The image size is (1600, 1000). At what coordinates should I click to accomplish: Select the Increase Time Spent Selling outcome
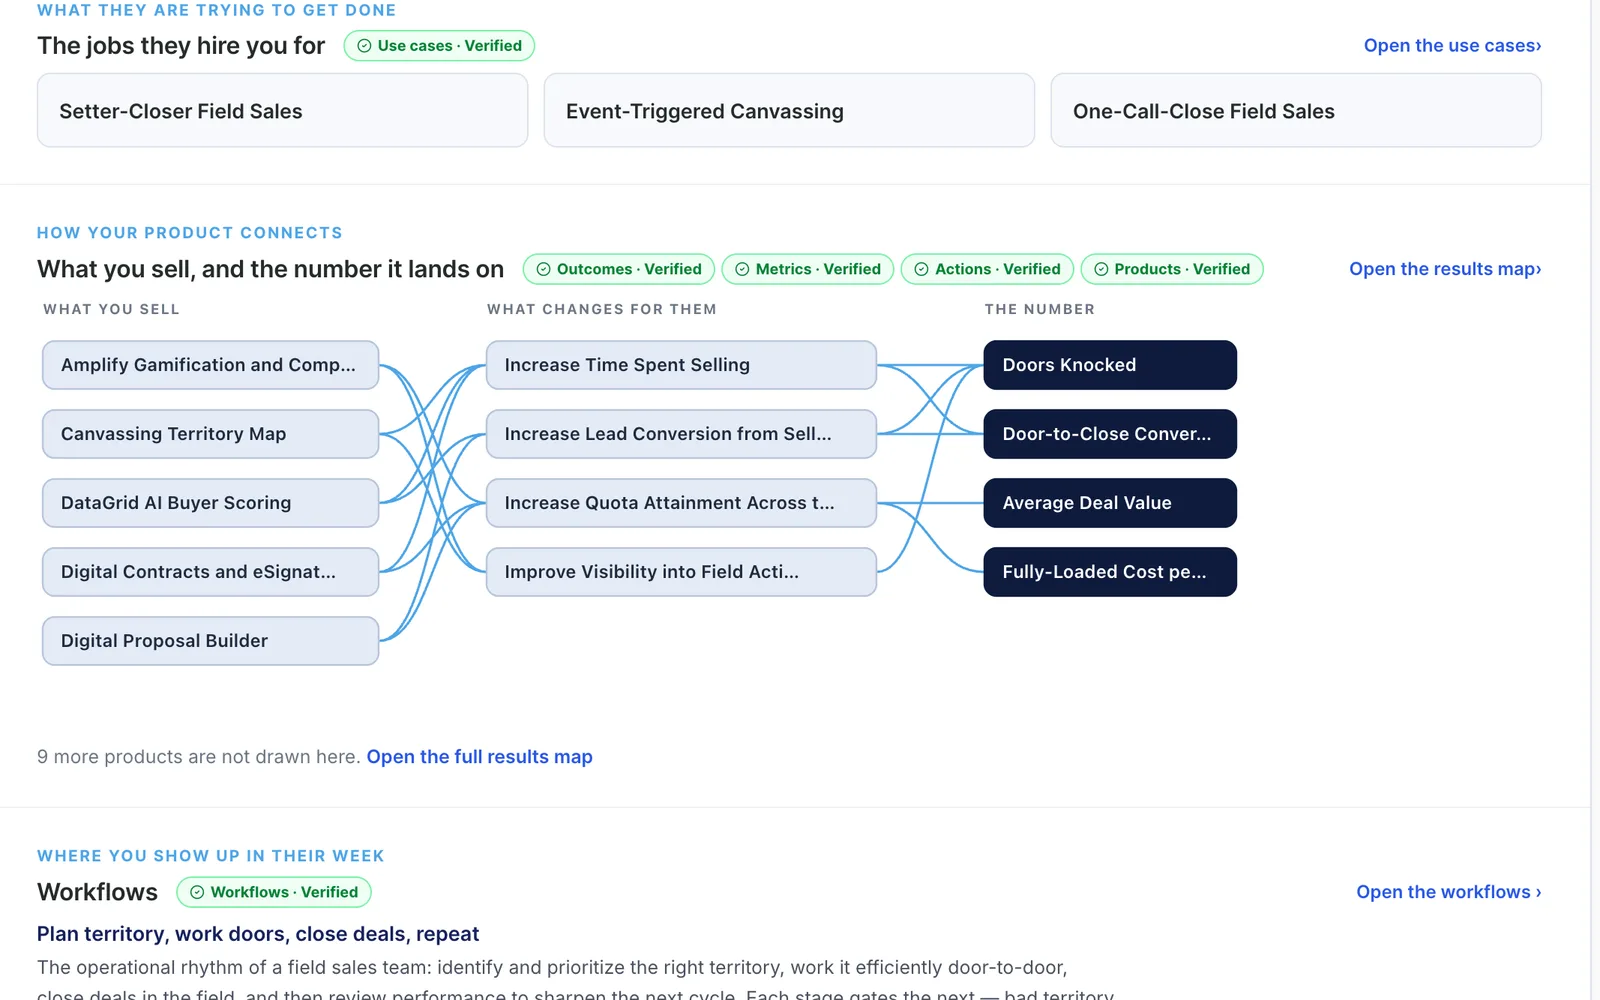(681, 365)
